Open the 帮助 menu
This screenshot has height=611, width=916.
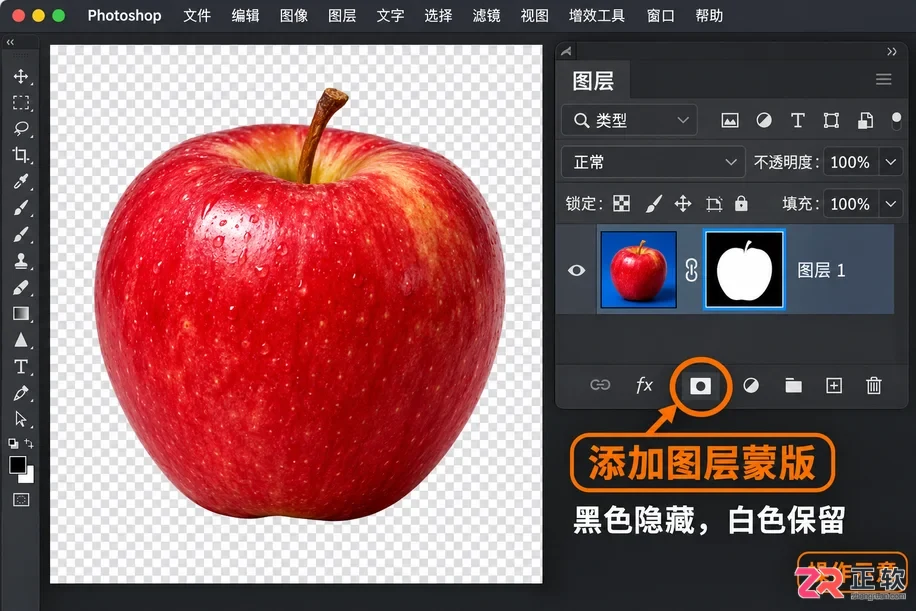709,16
